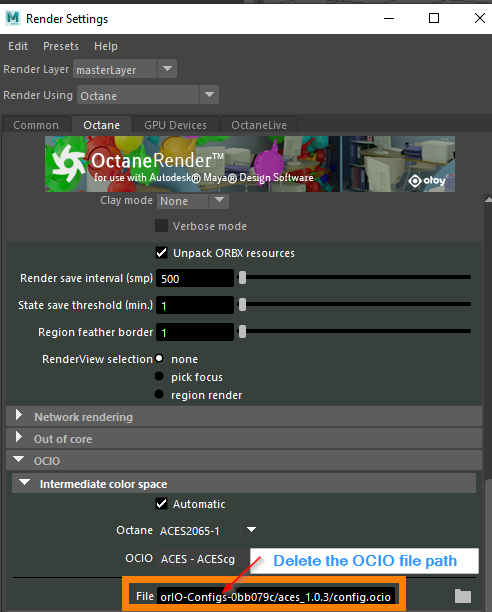Click the Maya app icon in title bar
The width and height of the screenshot is (492, 612).
[12, 18]
